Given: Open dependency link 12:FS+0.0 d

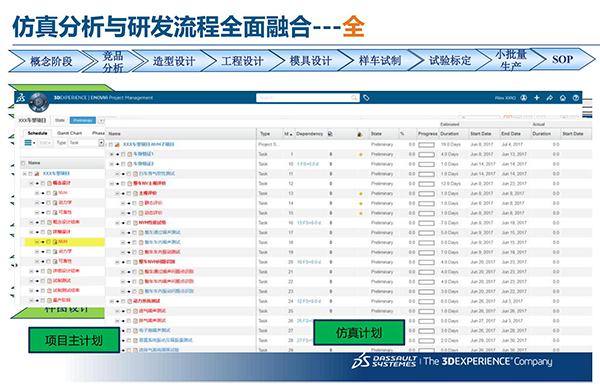Looking at the screenshot, I should point(309,301).
